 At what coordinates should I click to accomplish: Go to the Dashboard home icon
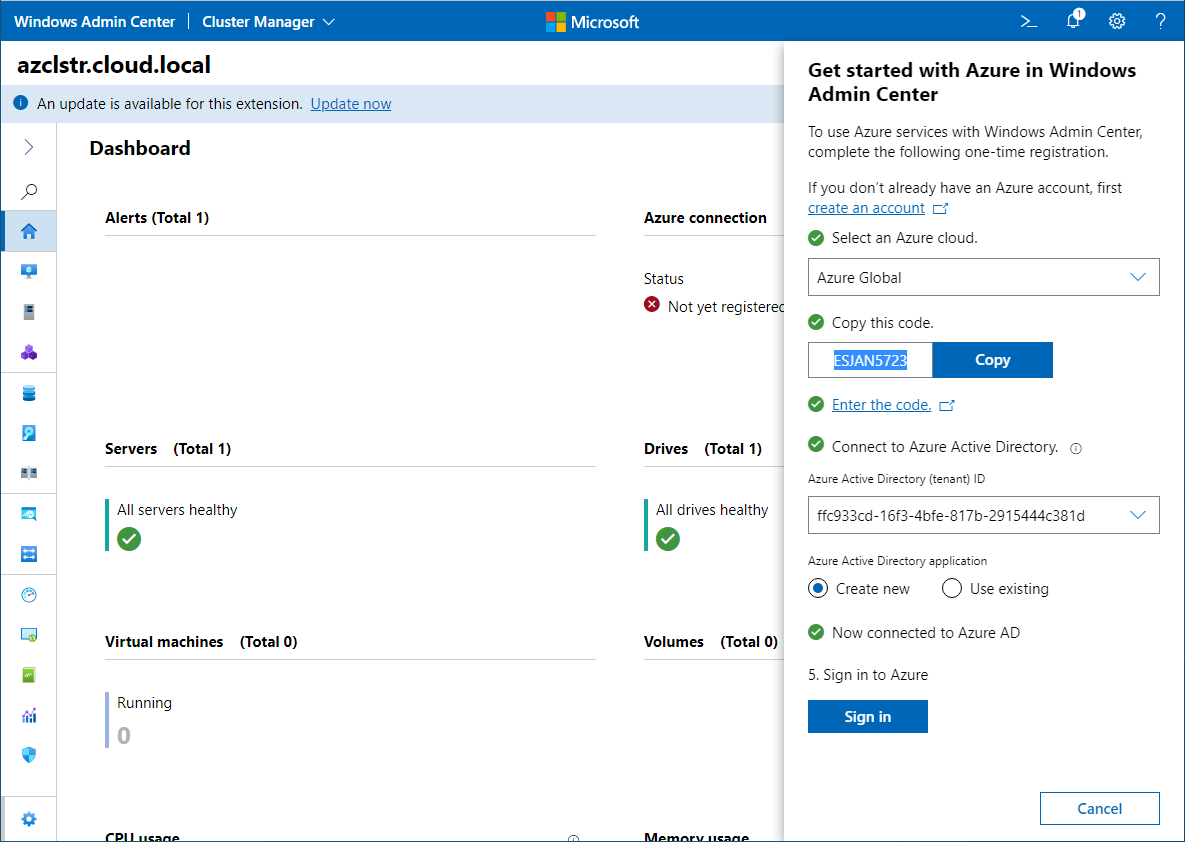tap(29, 231)
